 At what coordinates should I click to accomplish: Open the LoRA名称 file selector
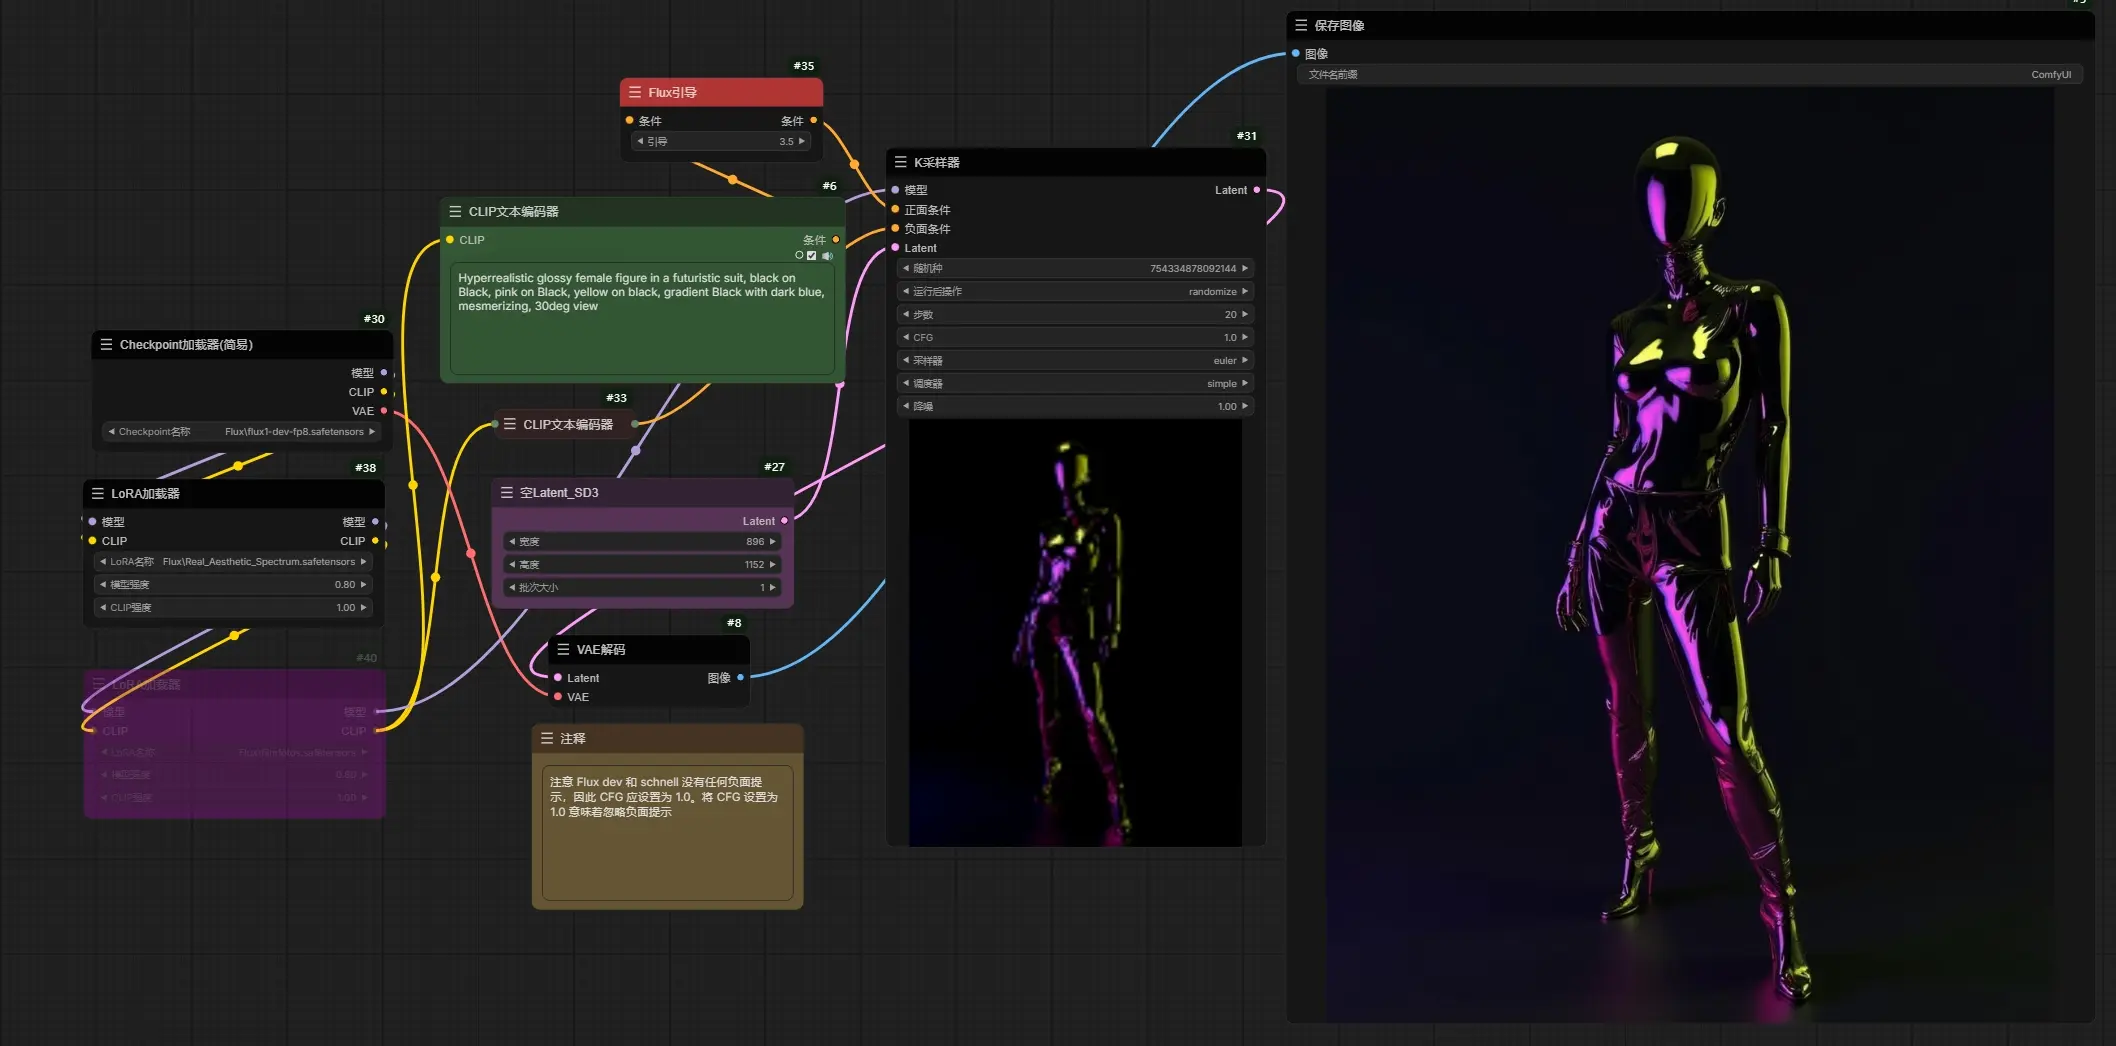click(233, 562)
